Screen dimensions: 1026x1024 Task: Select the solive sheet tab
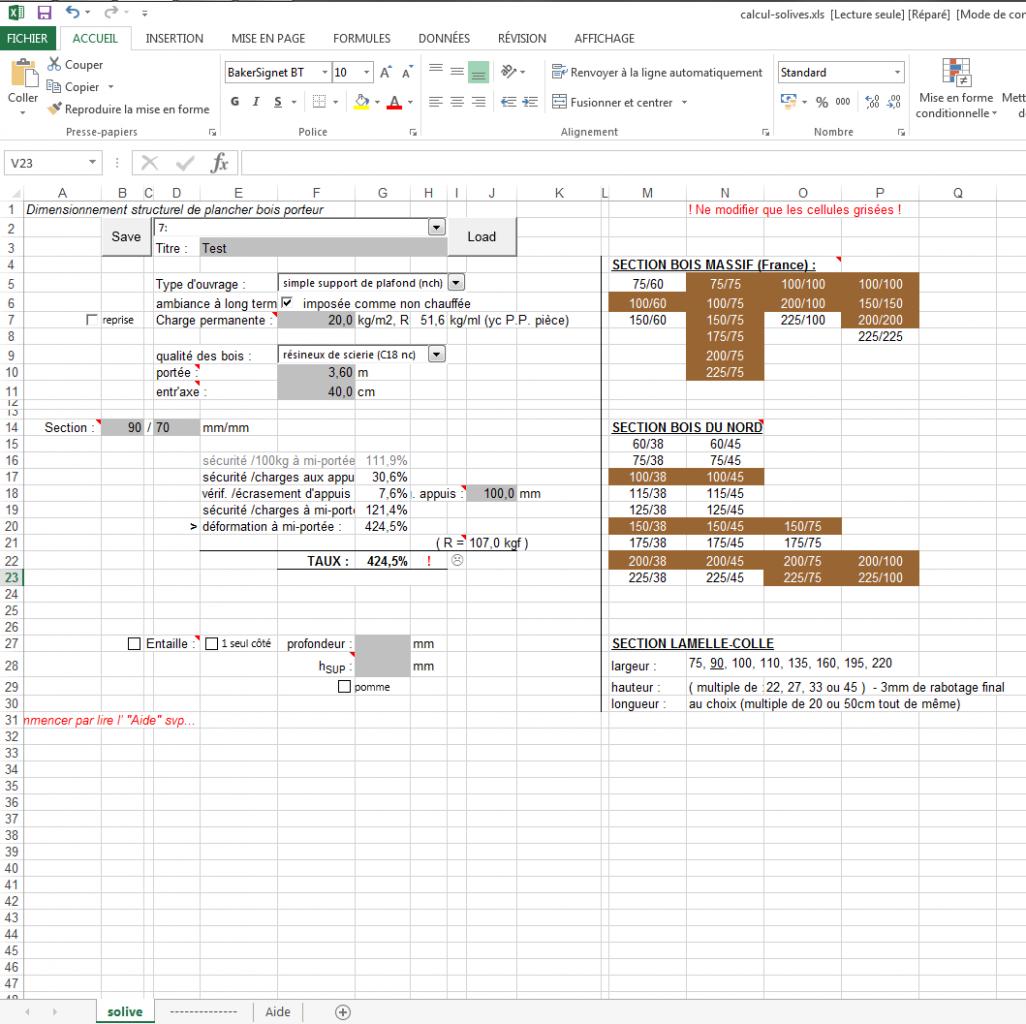[x=125, y=1012]
